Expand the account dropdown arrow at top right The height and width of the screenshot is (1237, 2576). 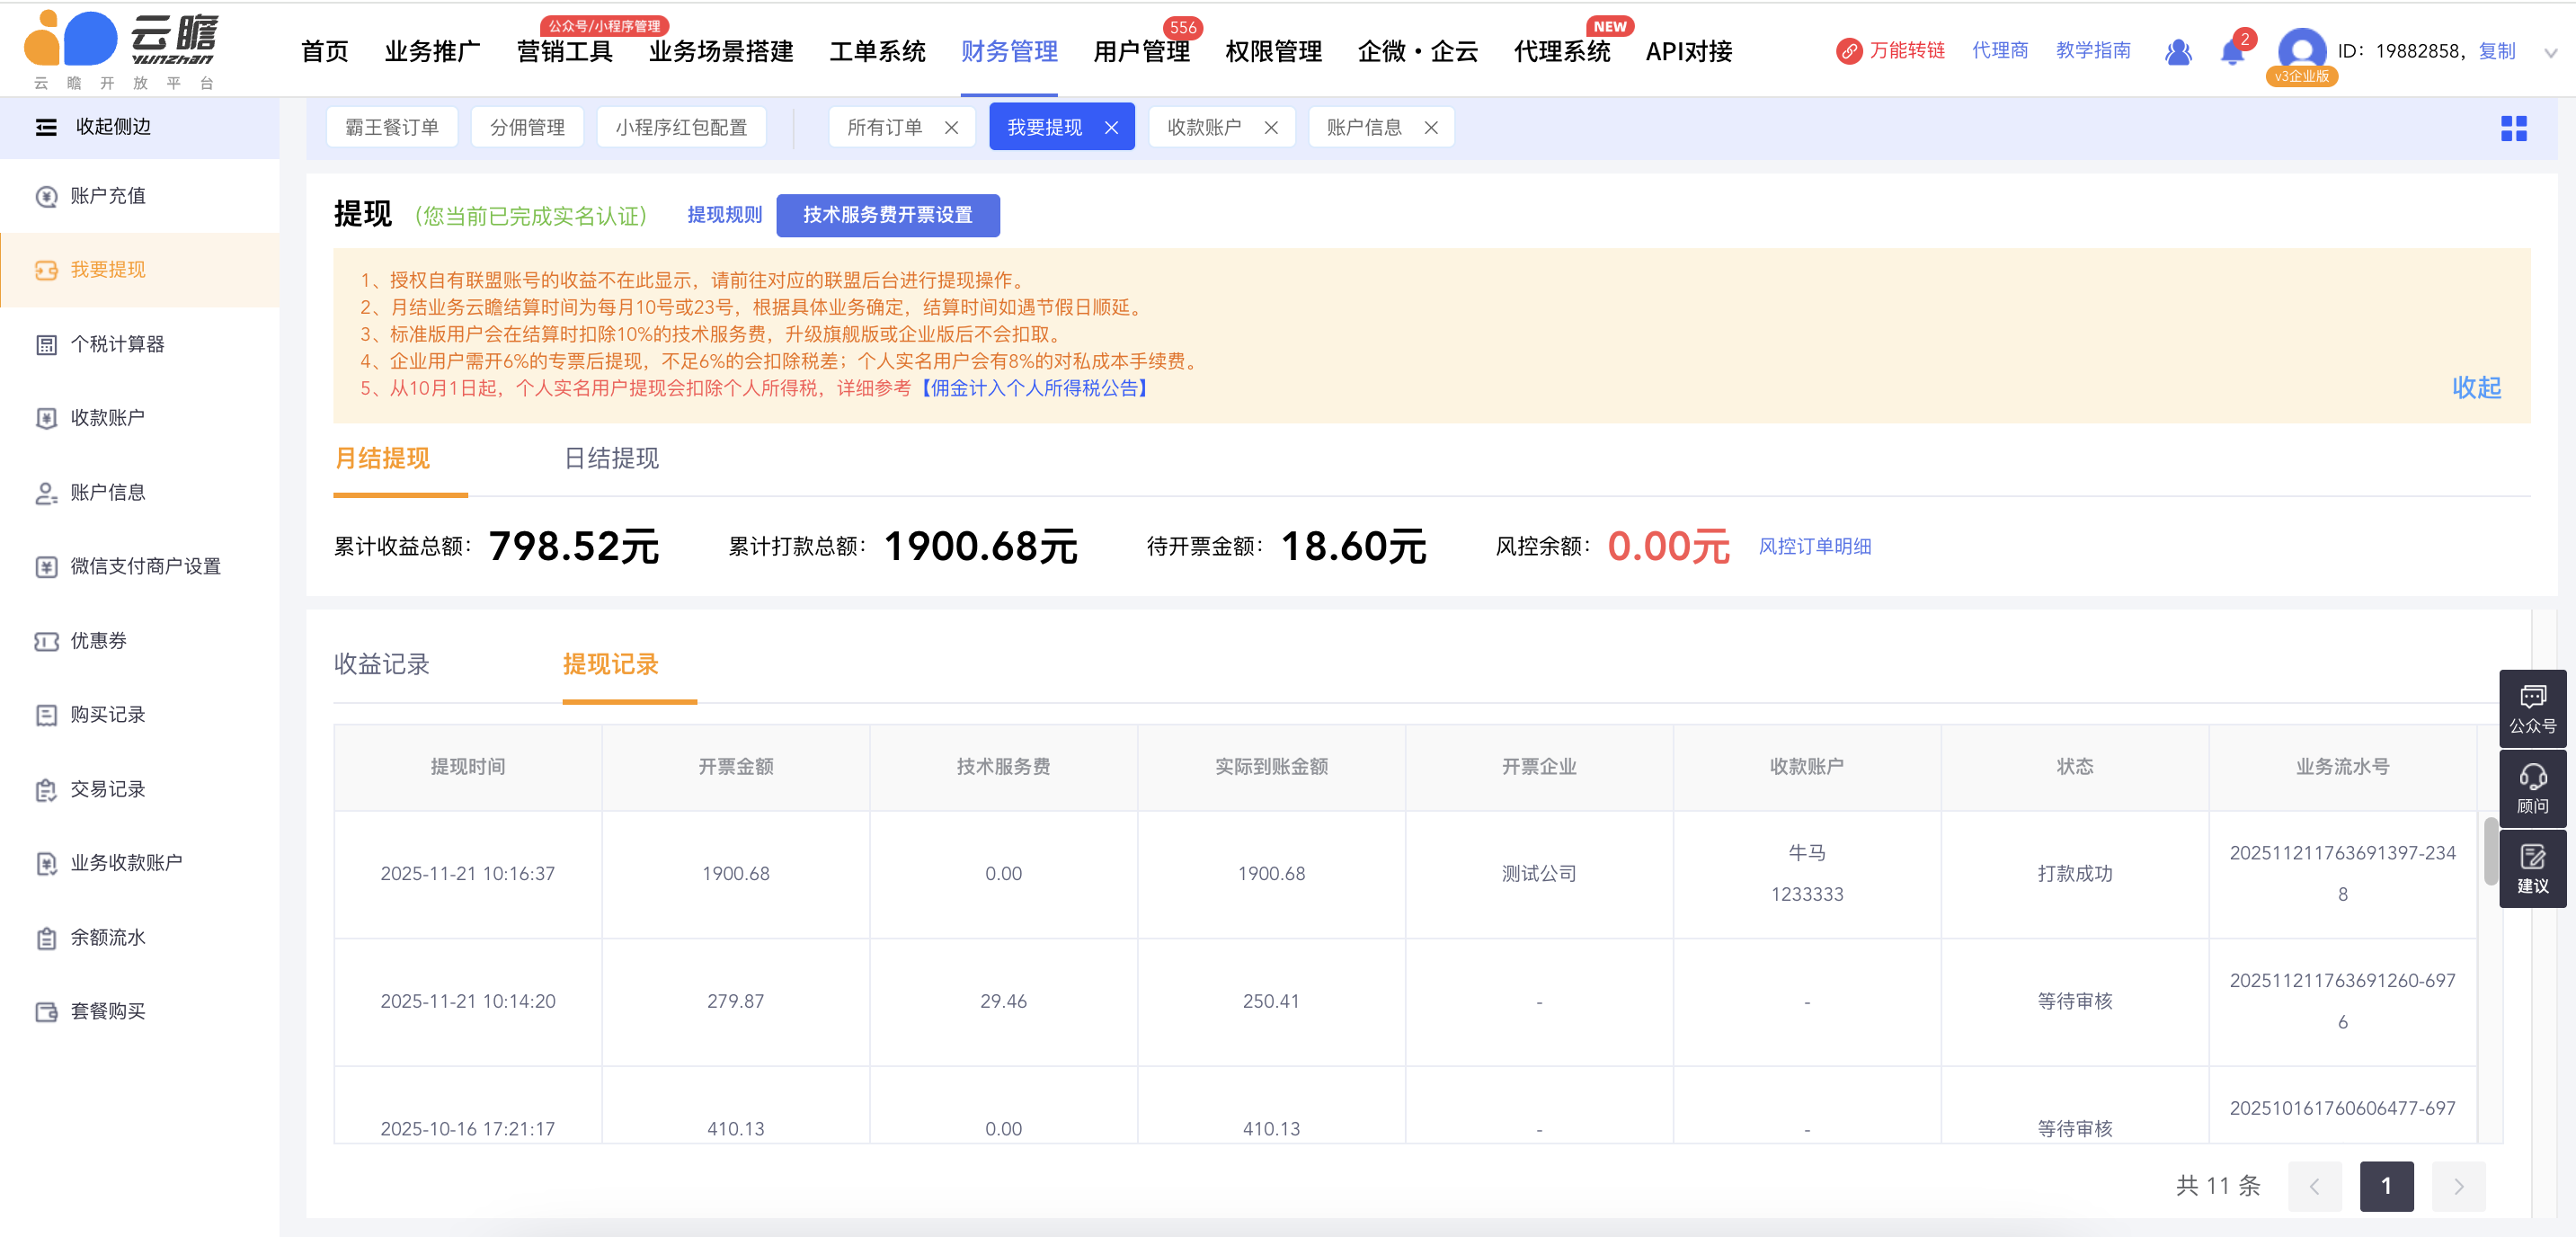click(2550, 53)
